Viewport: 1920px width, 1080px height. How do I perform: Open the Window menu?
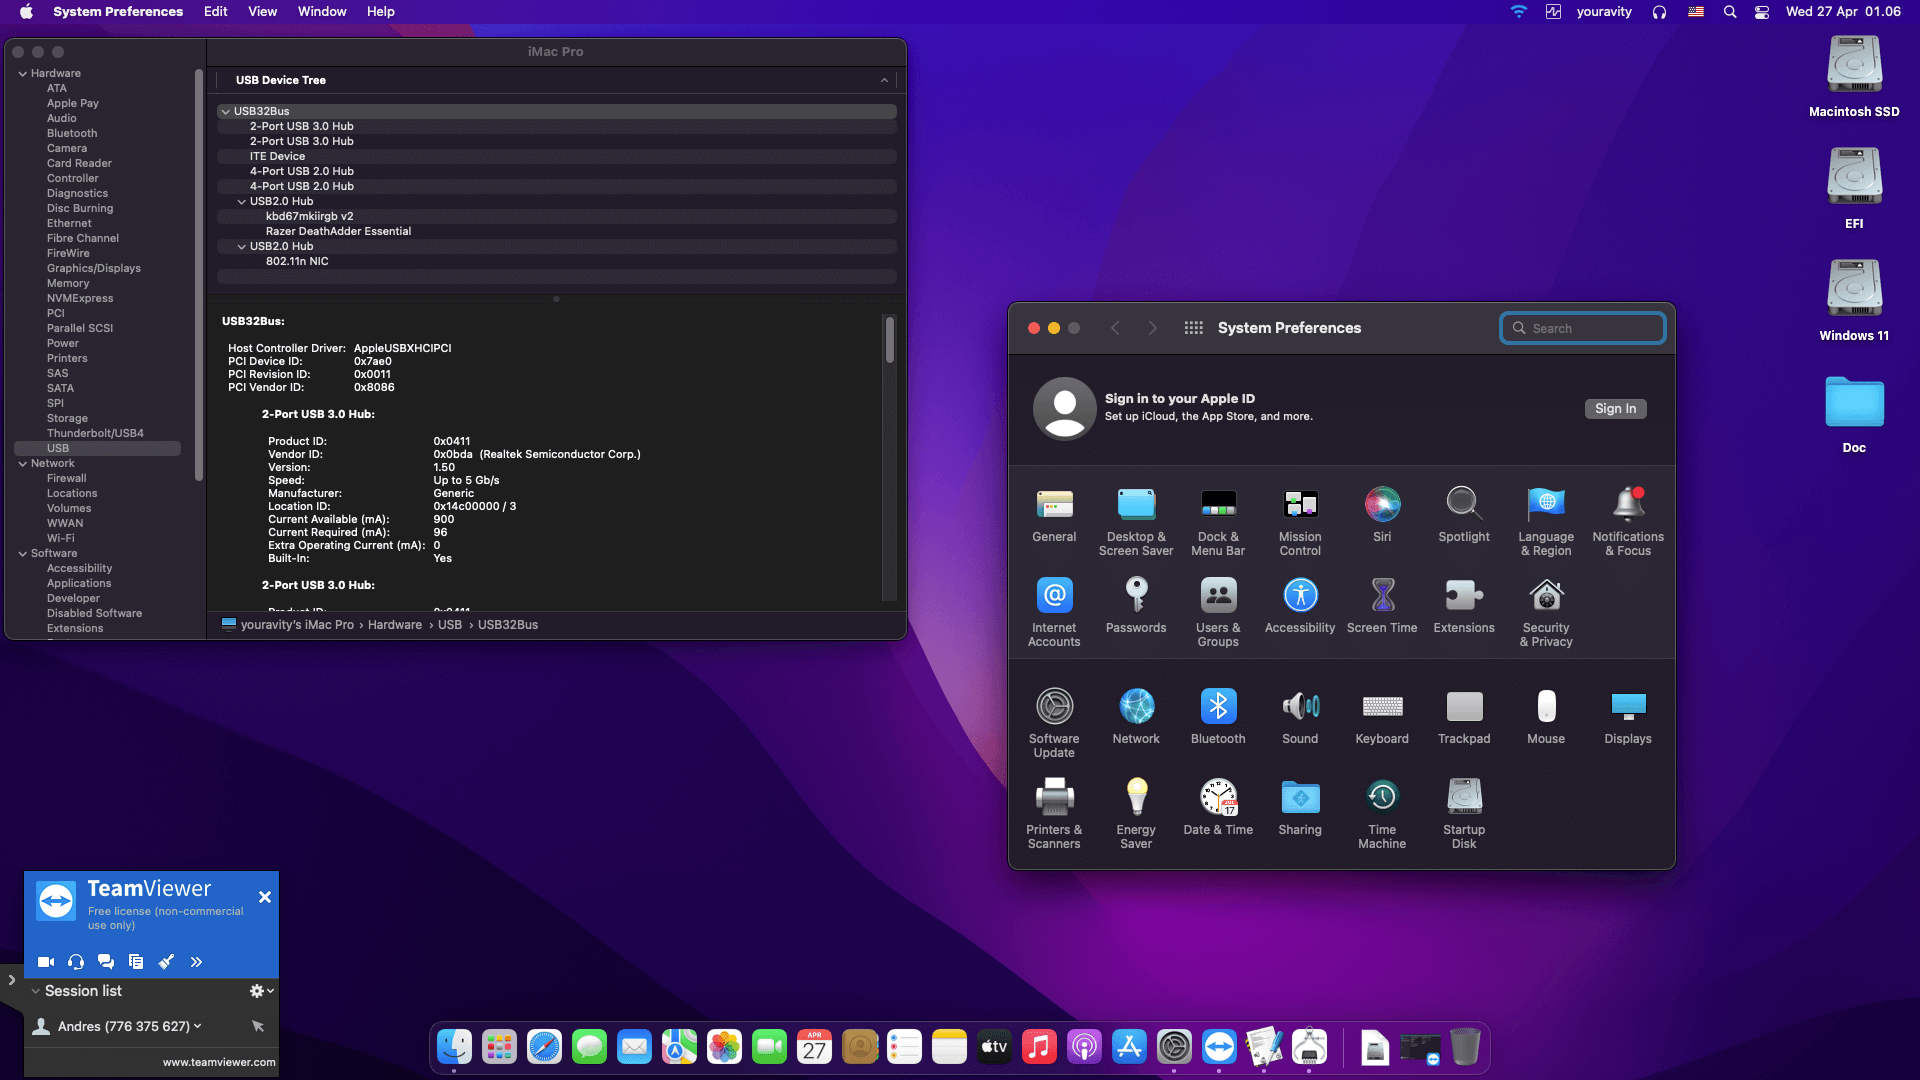point(322,12)
